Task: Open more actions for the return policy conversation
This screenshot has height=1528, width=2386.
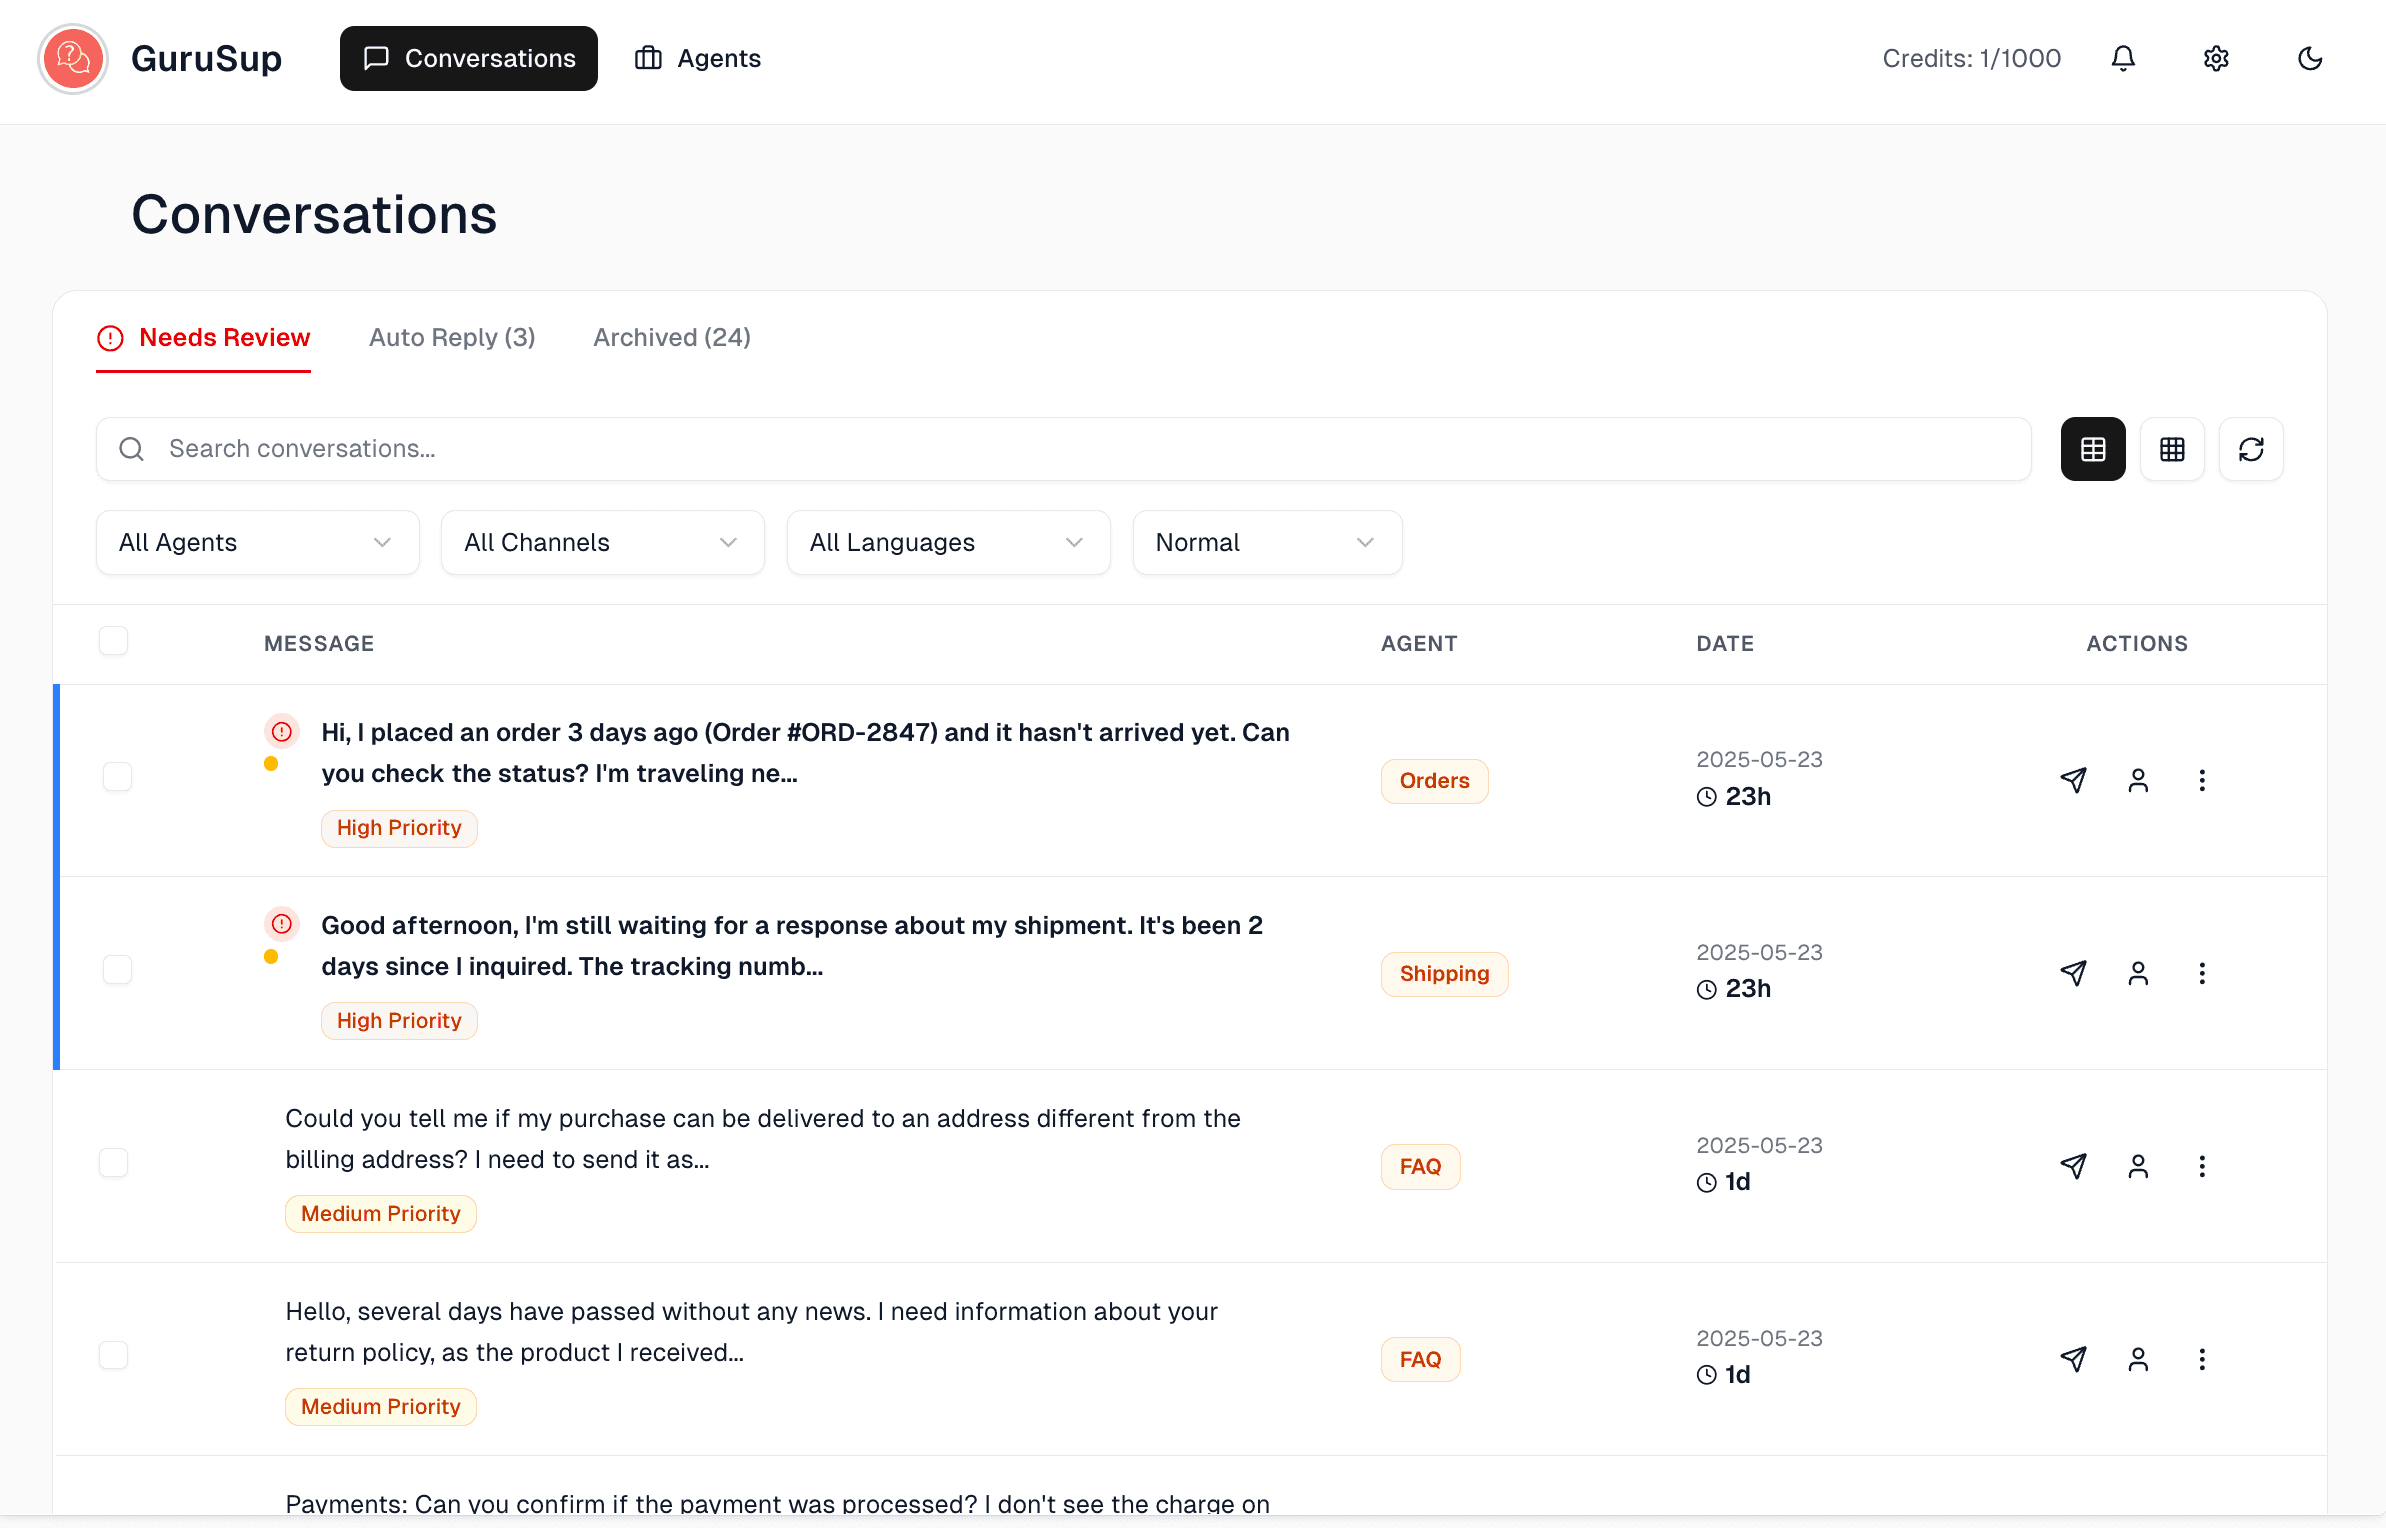Action: (x=2202, y=1359)
